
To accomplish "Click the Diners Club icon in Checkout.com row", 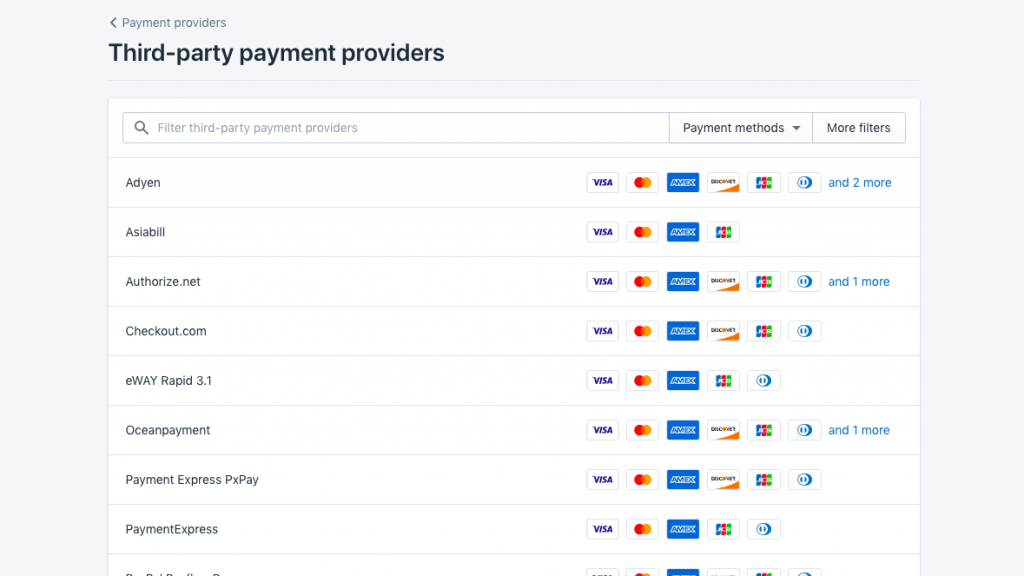I will point(805,332).
